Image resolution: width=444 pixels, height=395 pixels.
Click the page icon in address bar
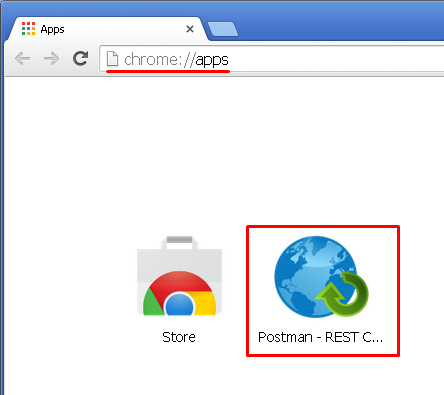click(x=112, y=59)
